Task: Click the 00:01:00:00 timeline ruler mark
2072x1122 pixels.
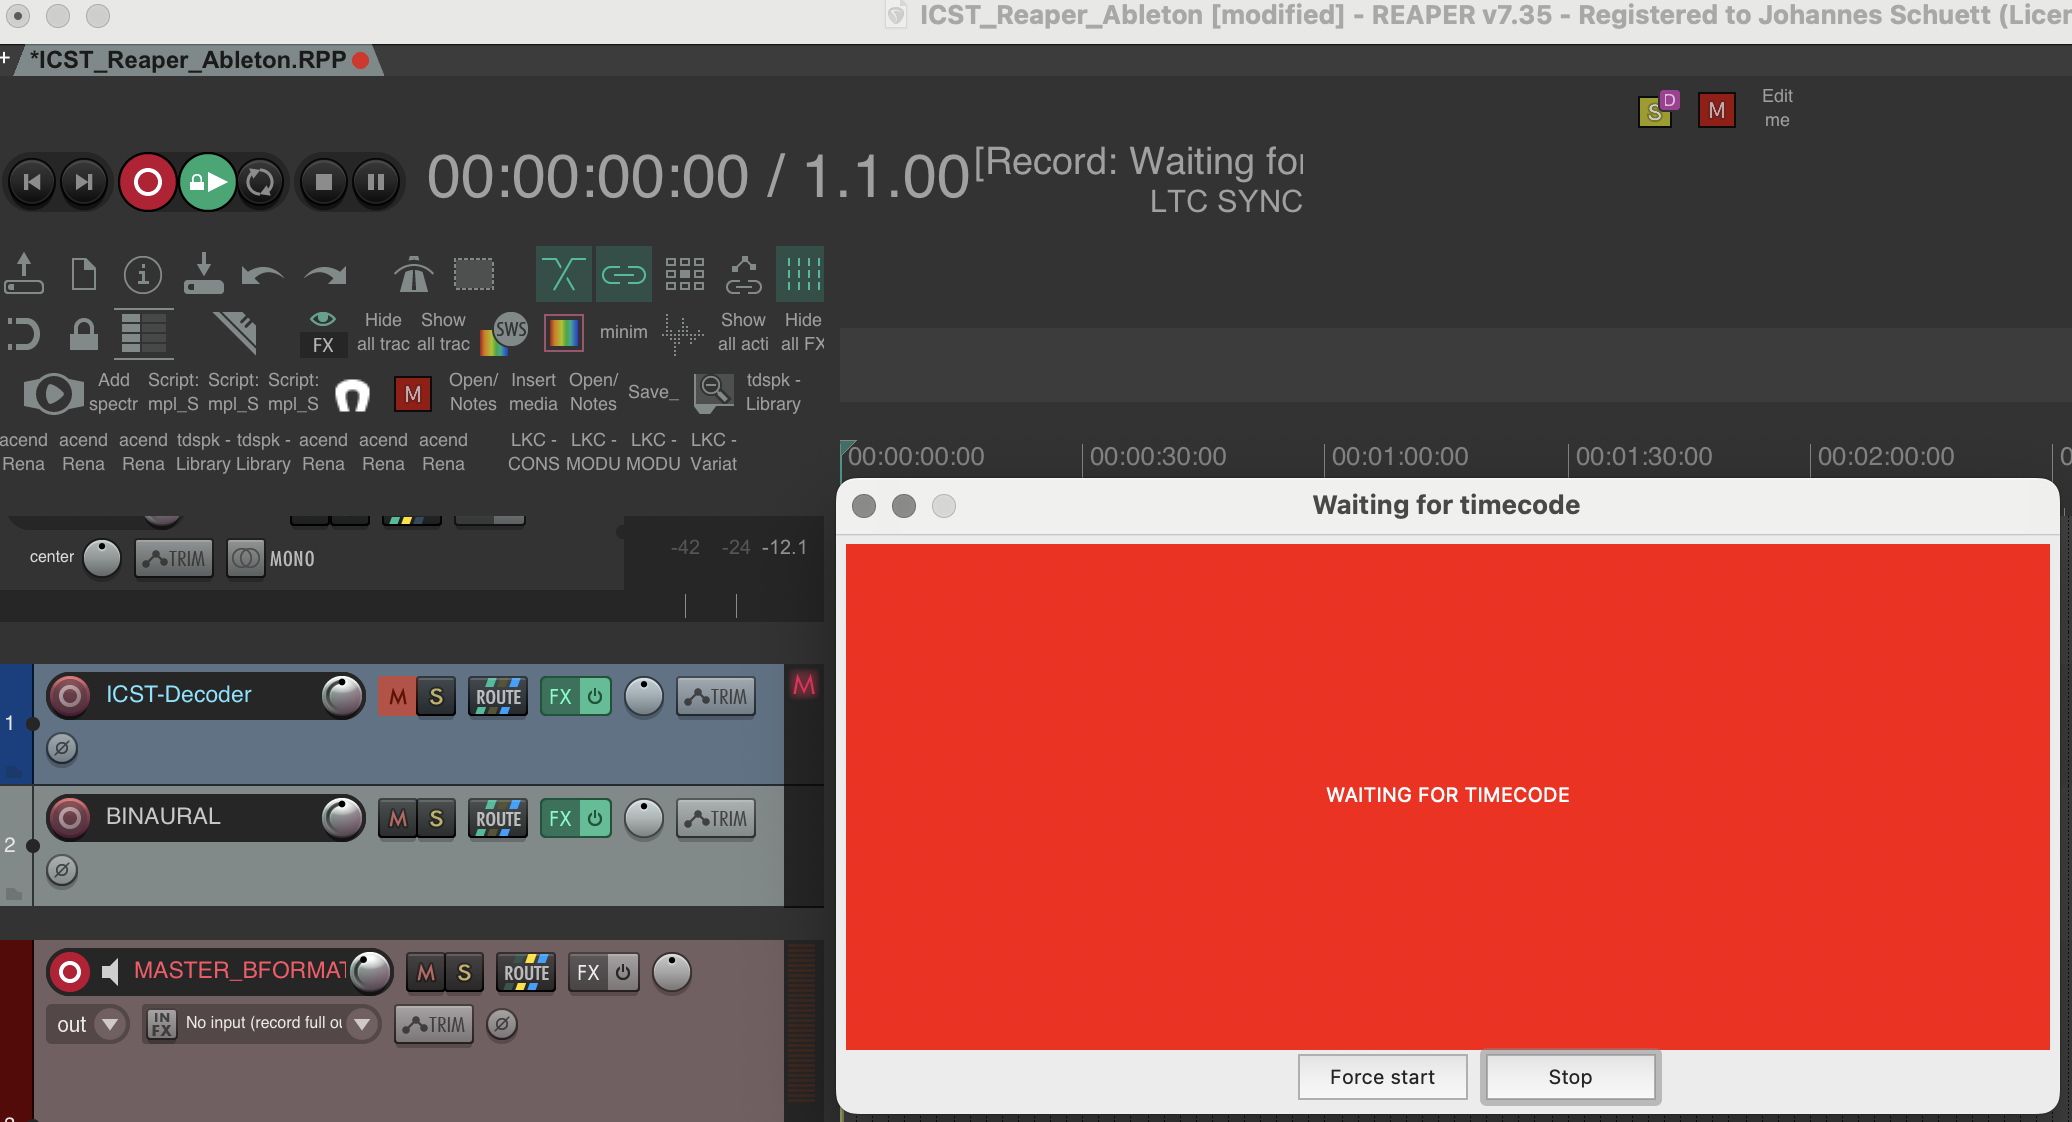Action: 1398,457
